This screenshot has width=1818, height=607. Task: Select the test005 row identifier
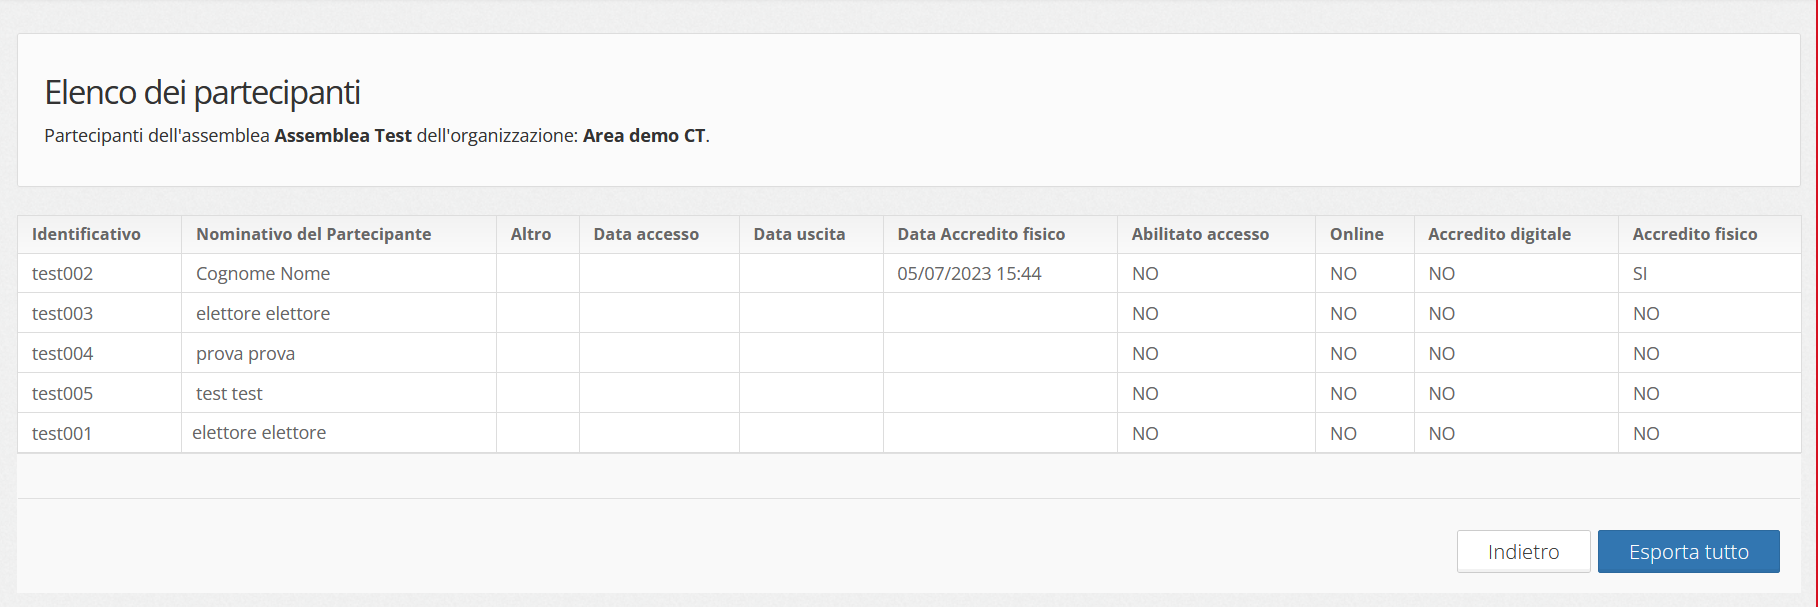[x=99, y=393]
